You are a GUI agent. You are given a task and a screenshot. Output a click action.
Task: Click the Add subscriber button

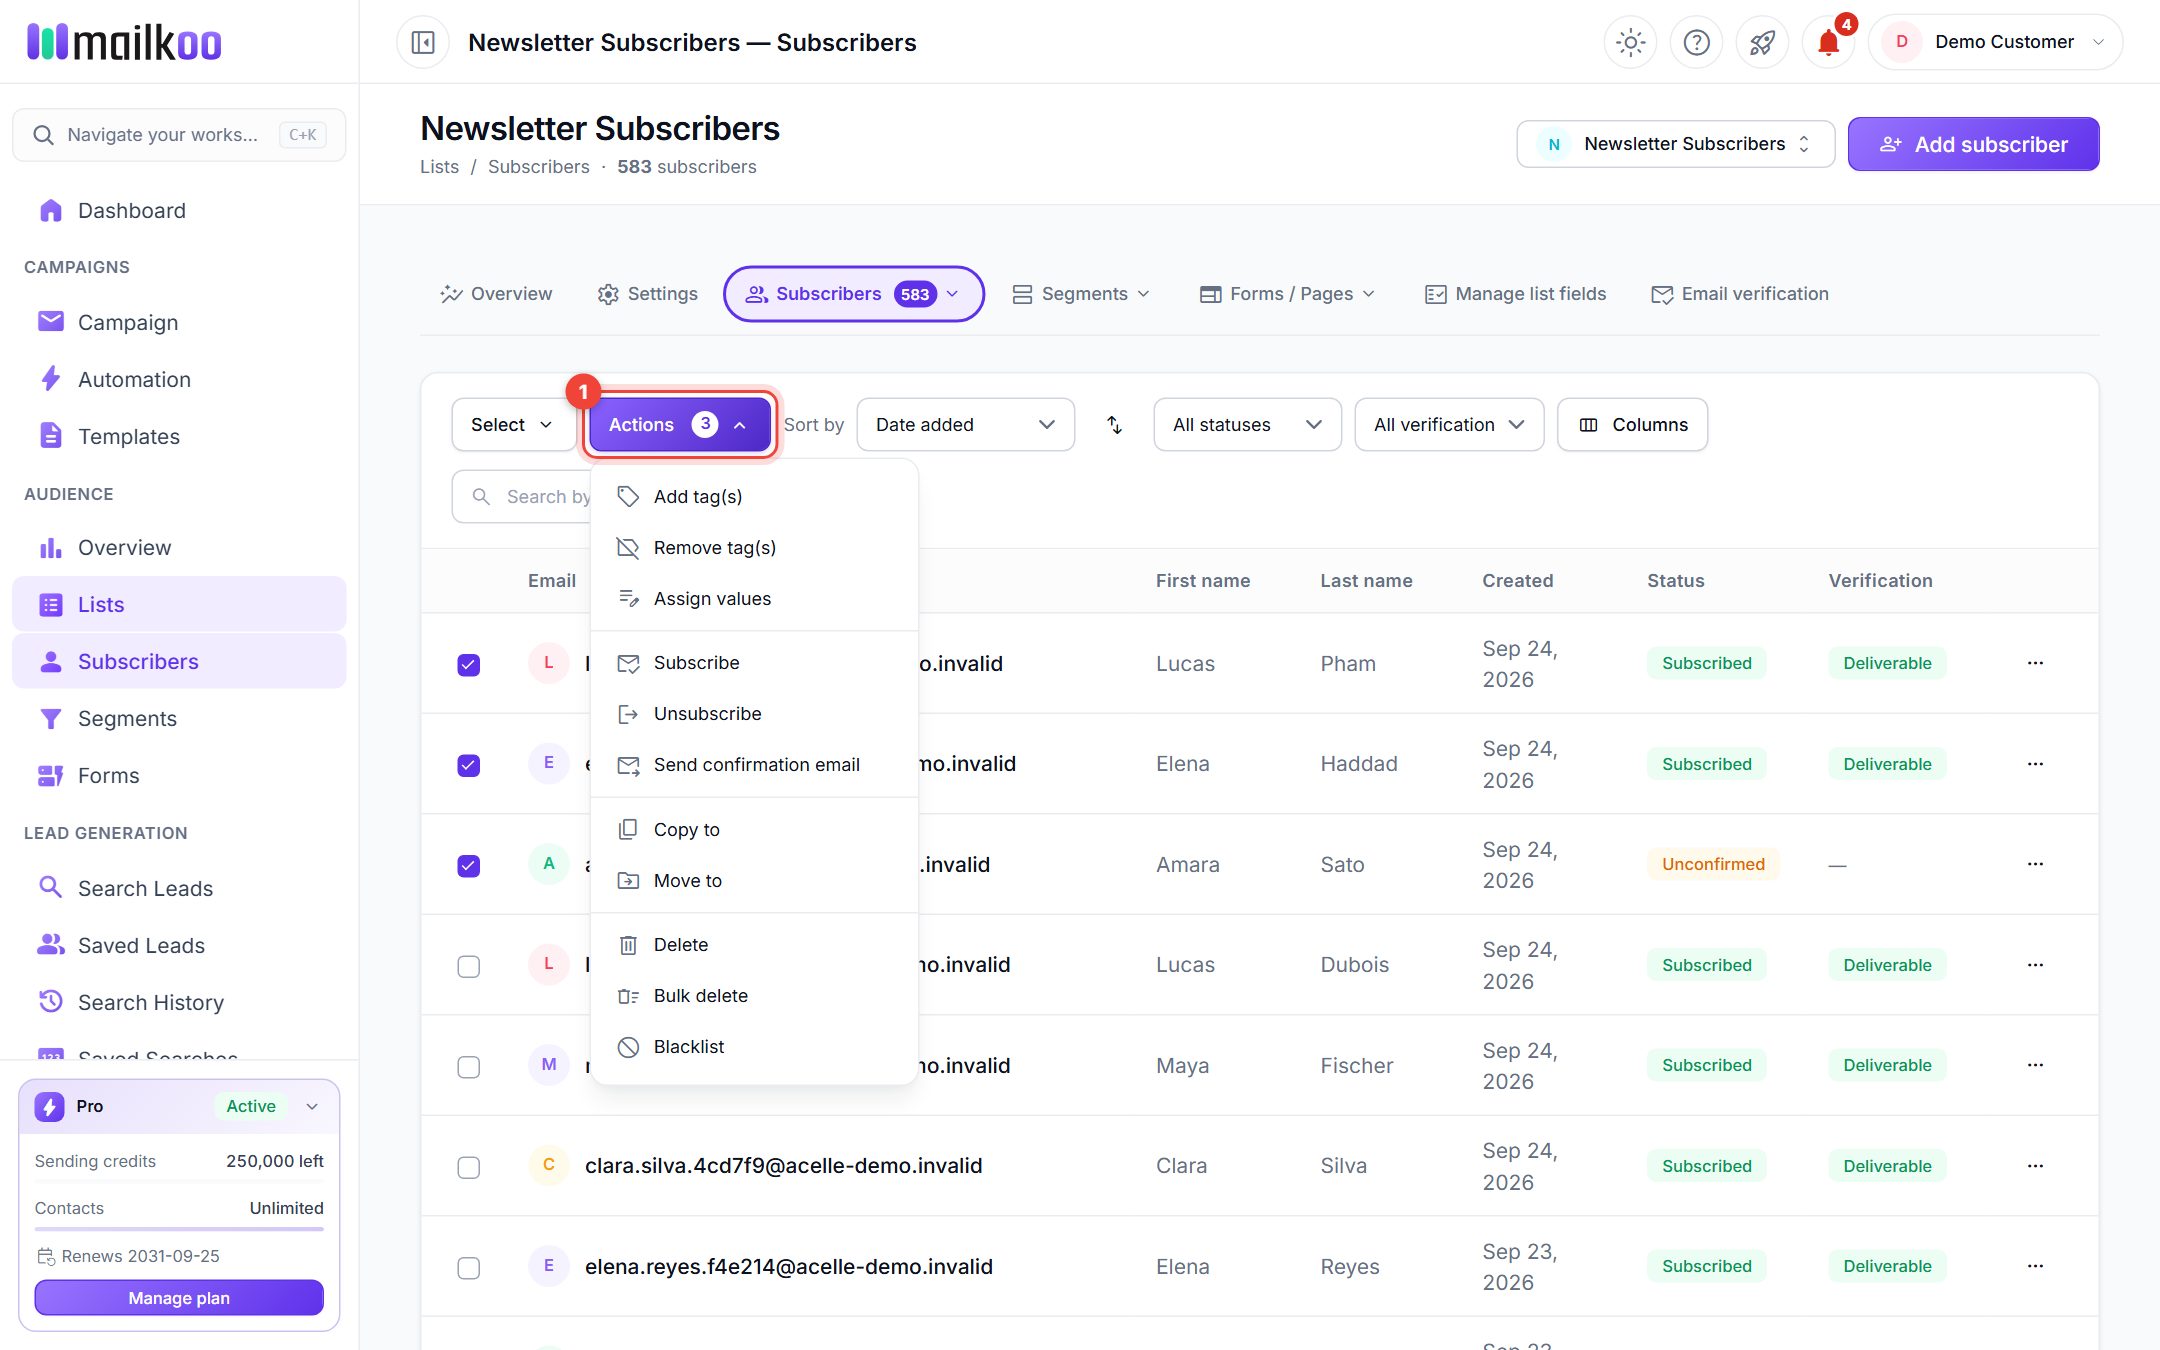point(1973,144)
